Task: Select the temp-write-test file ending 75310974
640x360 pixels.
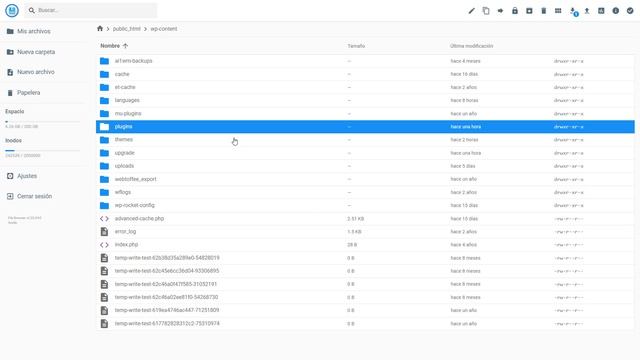Action: 167,324
